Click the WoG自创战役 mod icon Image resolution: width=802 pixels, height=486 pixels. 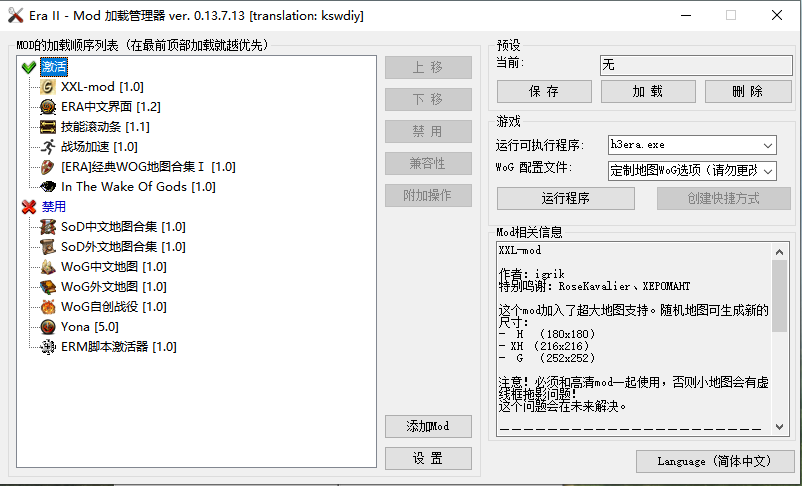[x=48, y=306]
